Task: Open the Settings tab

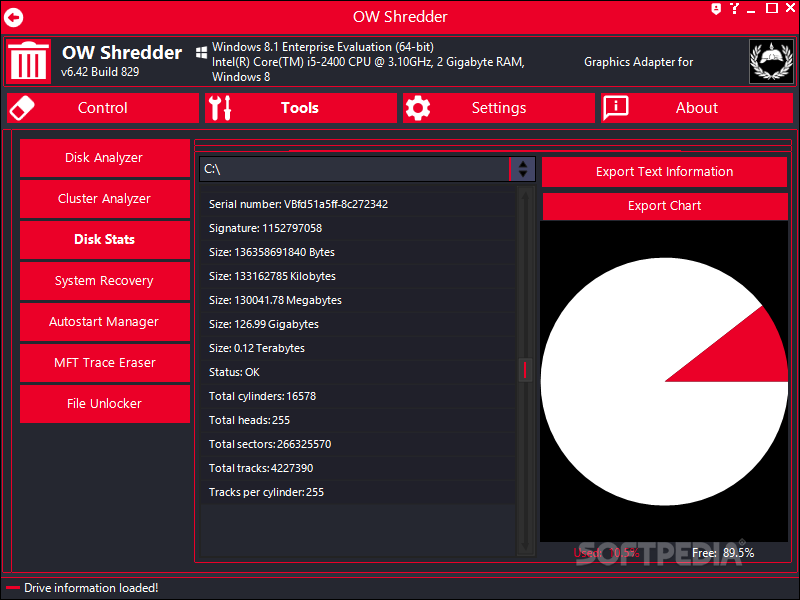Action: pyautogui.click(x=498, y=108)
